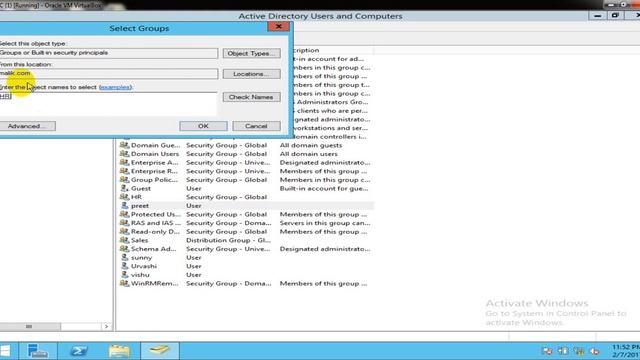Launch PowerShell from the taskbar

click(78, 351)
